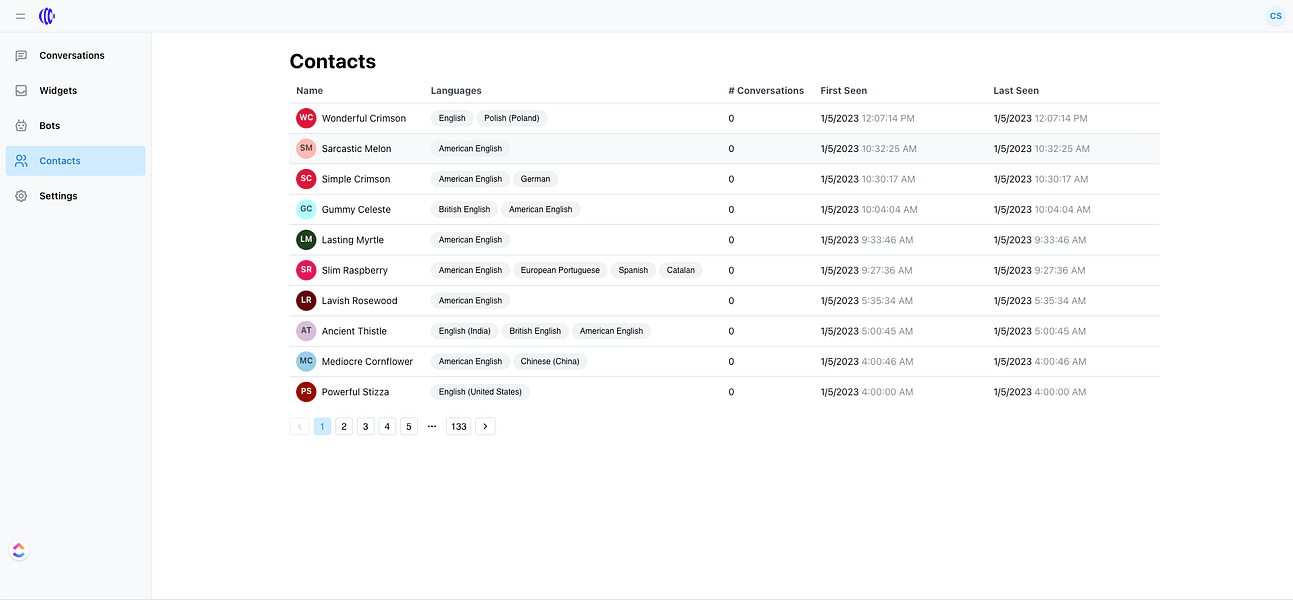Screen dimensions: 1293x600
Task: Click the Widgets inbox icon
Action: pyautogui.click(x=21, y=91)
